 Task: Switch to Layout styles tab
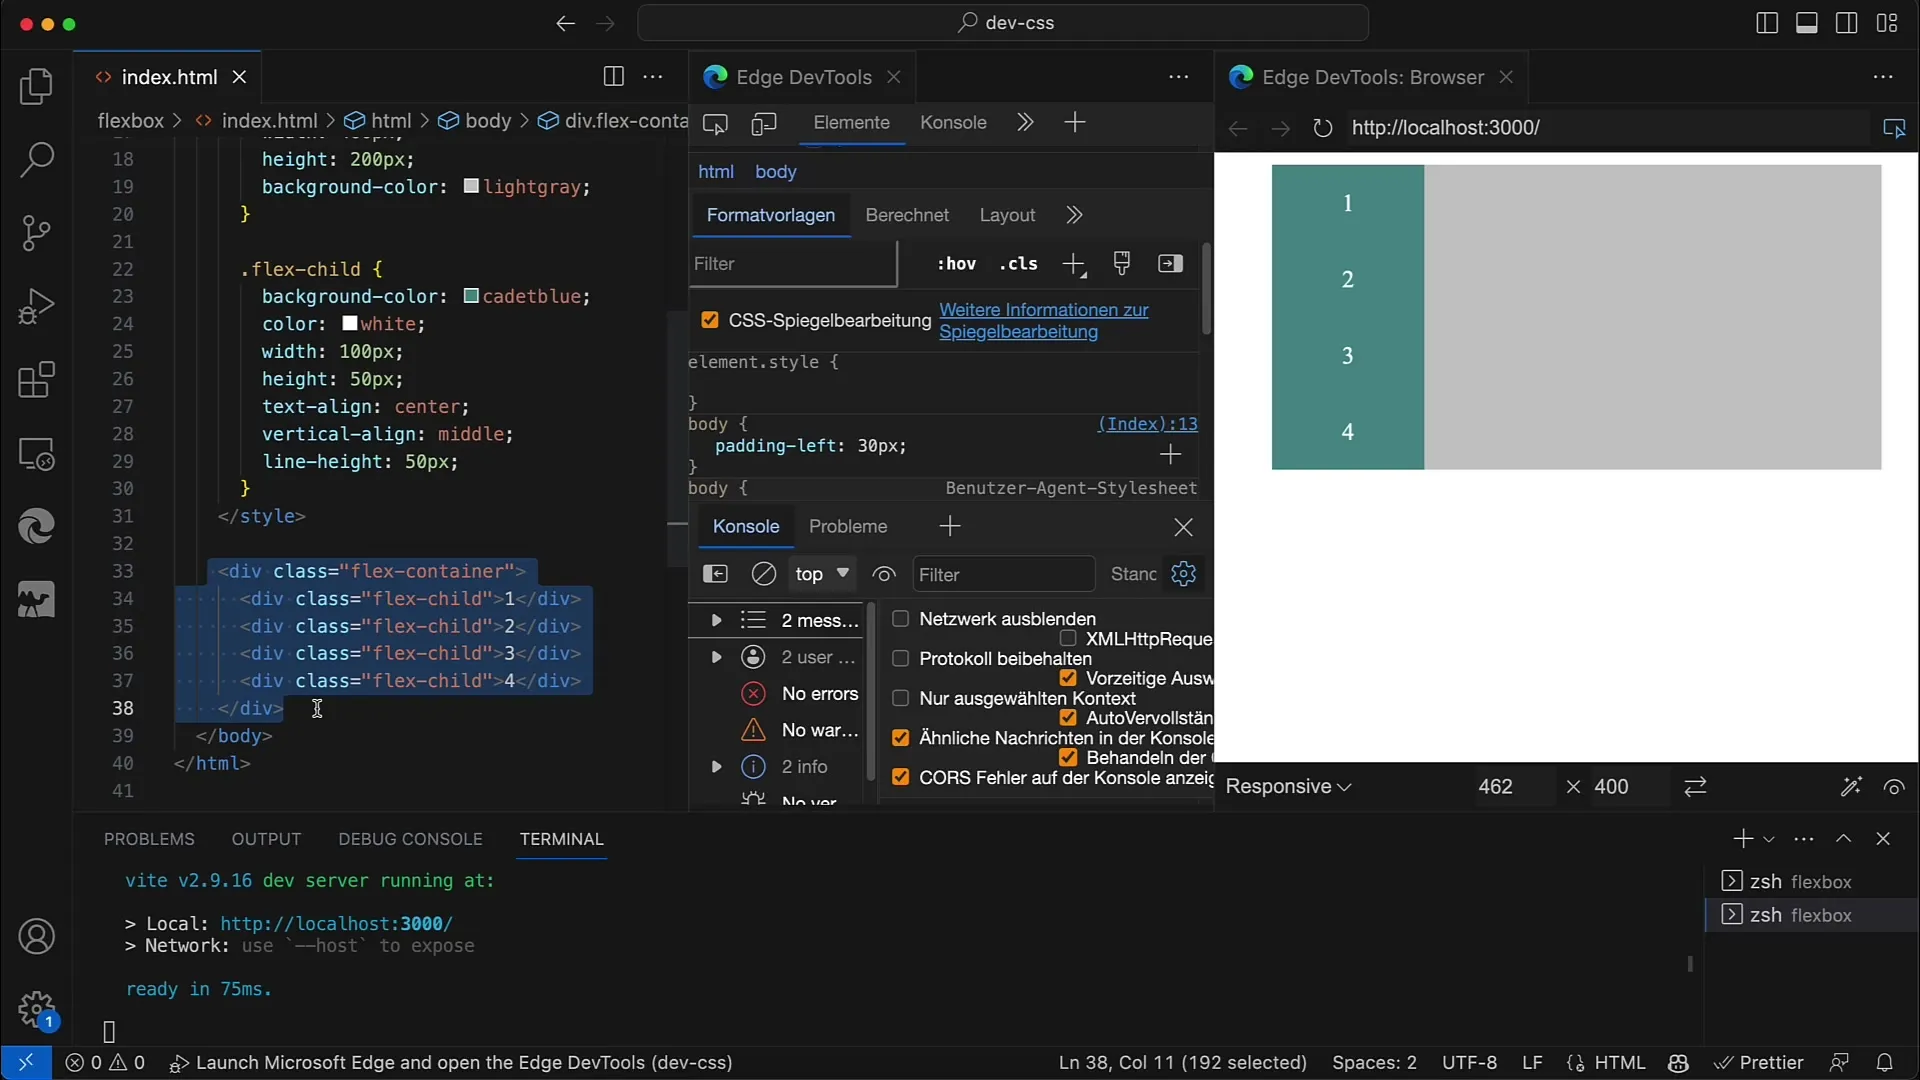tap(1007, 215)
